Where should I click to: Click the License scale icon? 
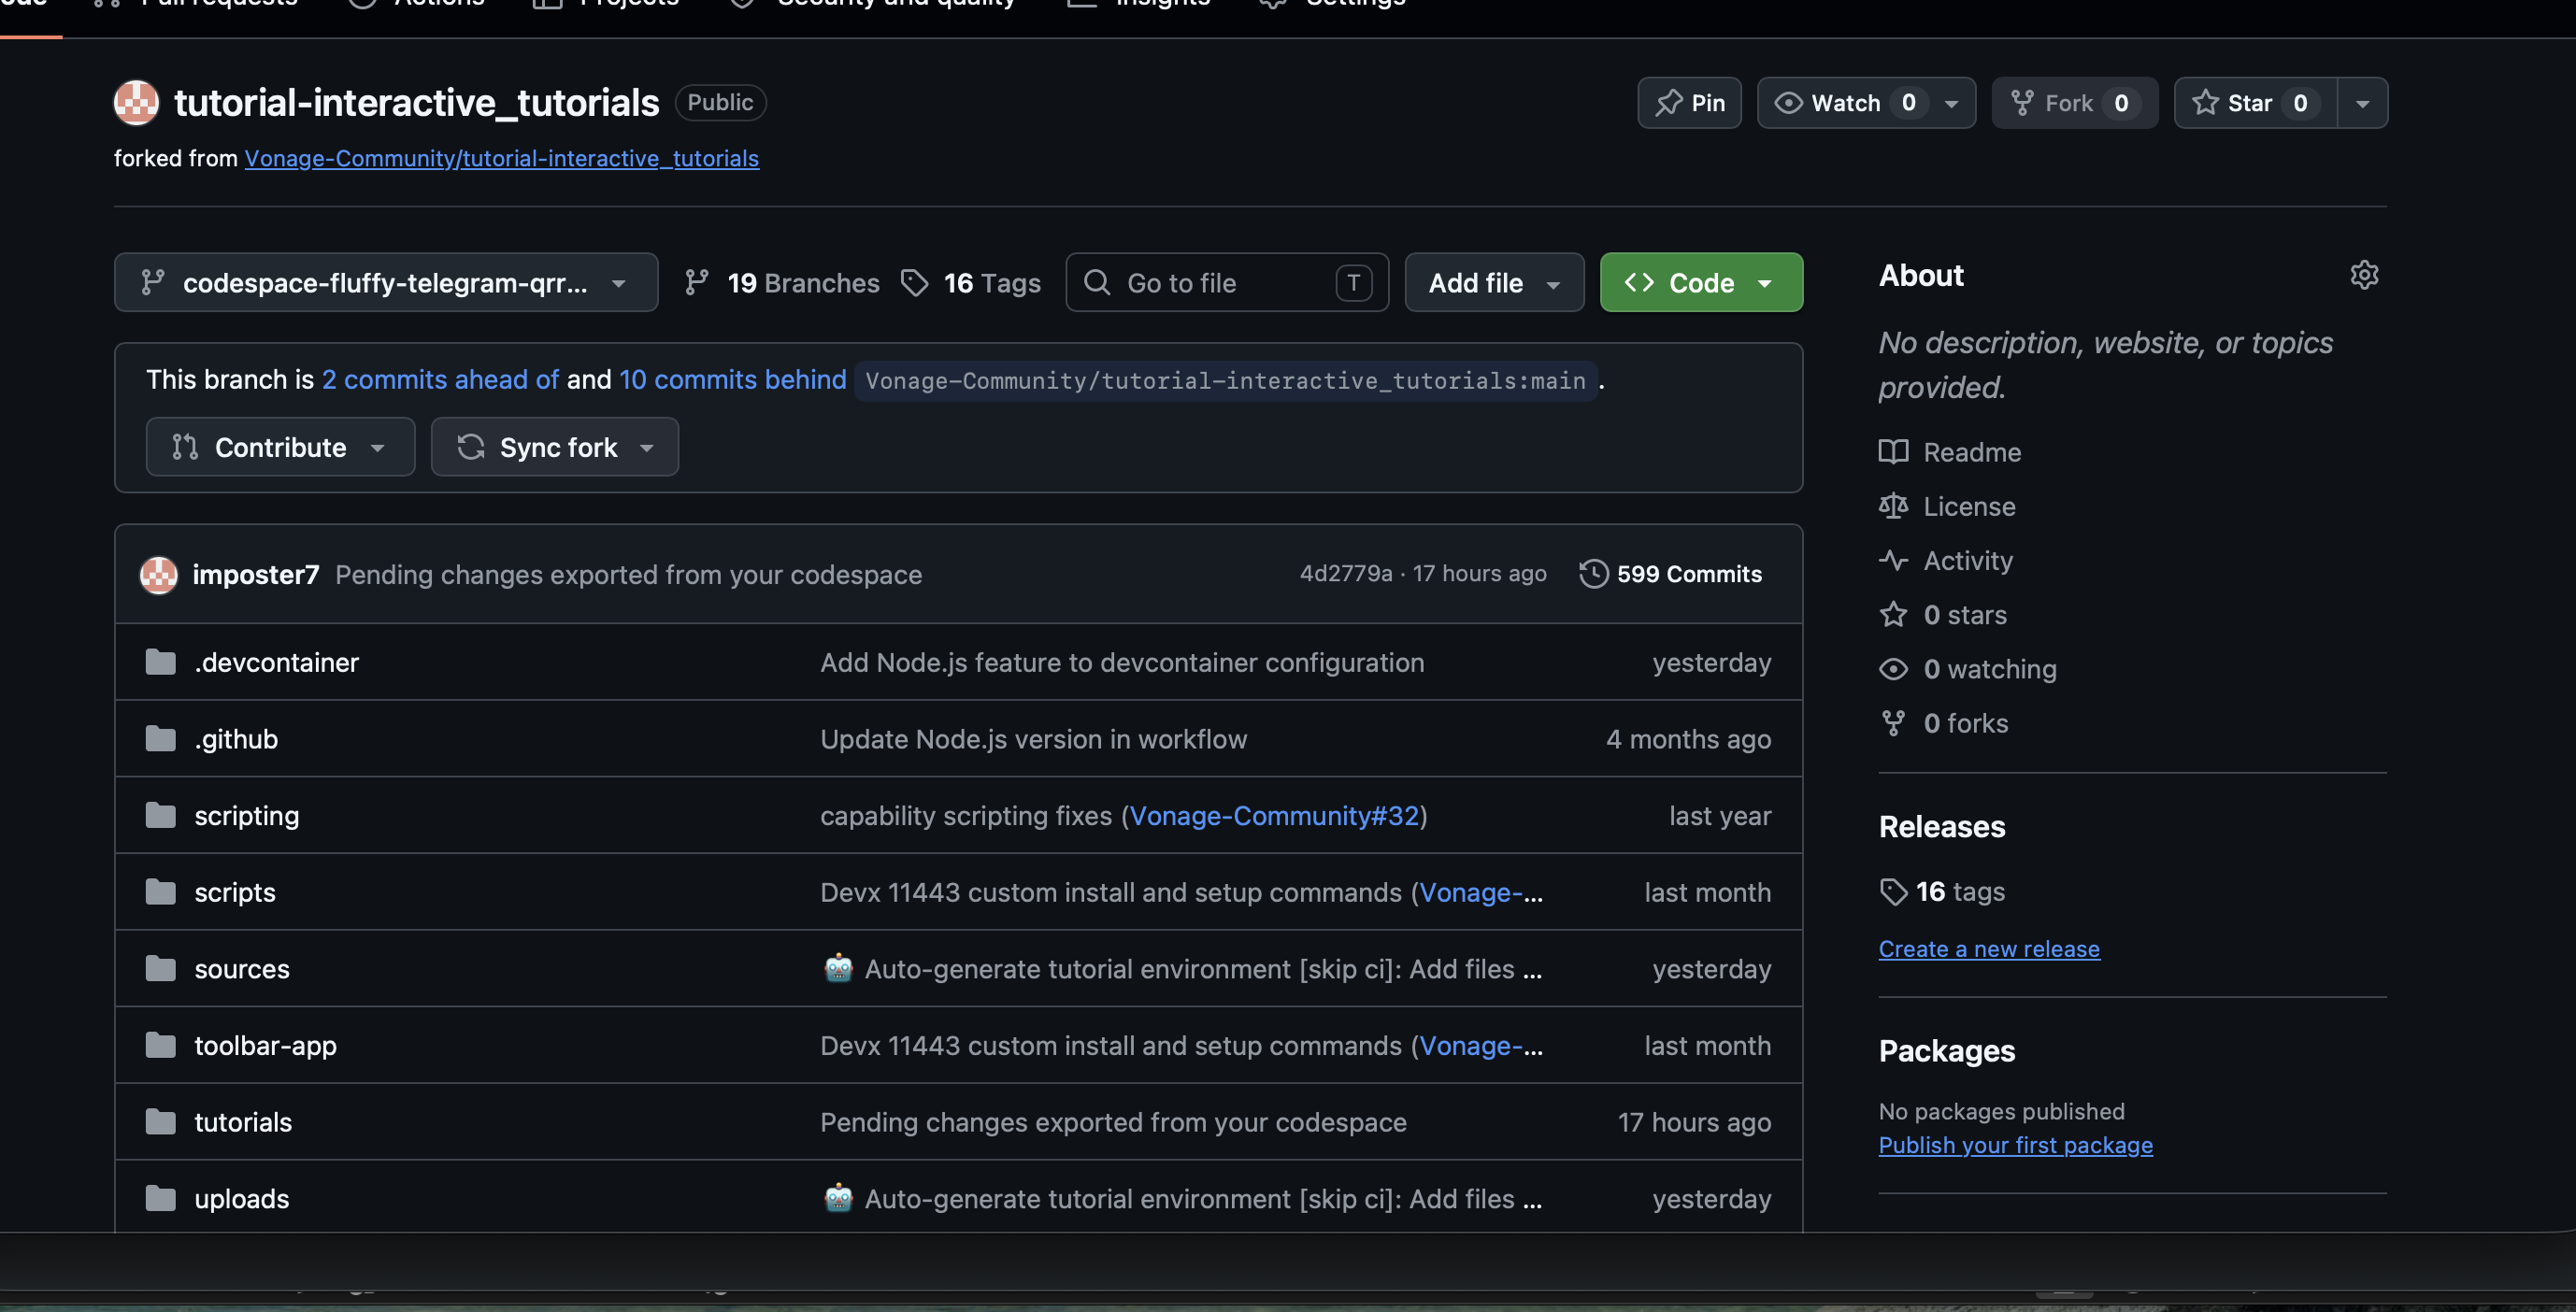click(1893, 506)
